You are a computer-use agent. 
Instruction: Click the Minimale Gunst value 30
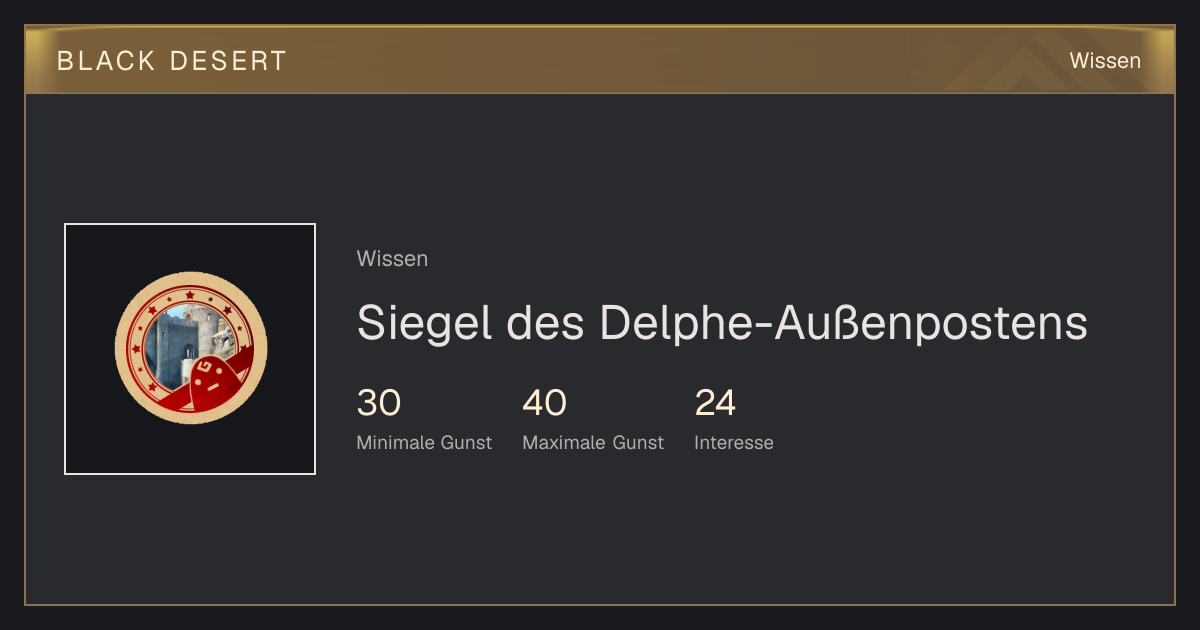[379, 403]
